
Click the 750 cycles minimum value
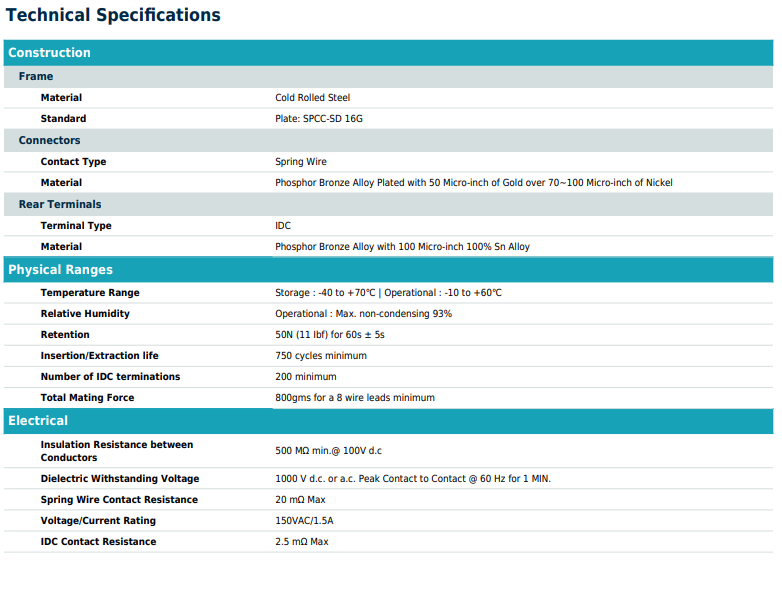pos(321,356)
